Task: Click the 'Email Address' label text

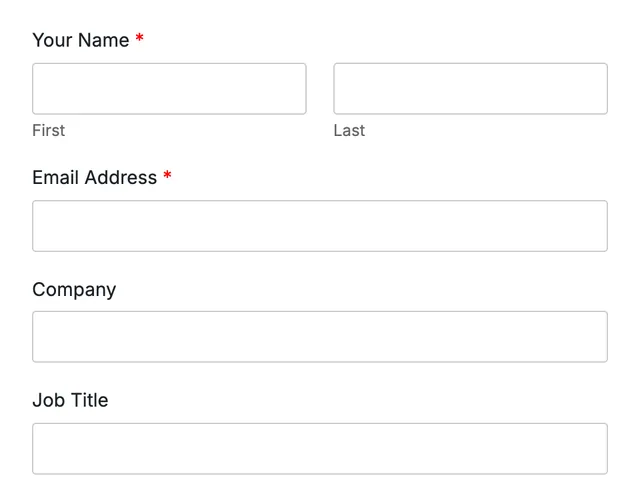Action: pyautogui.click(x=95, y=178)
